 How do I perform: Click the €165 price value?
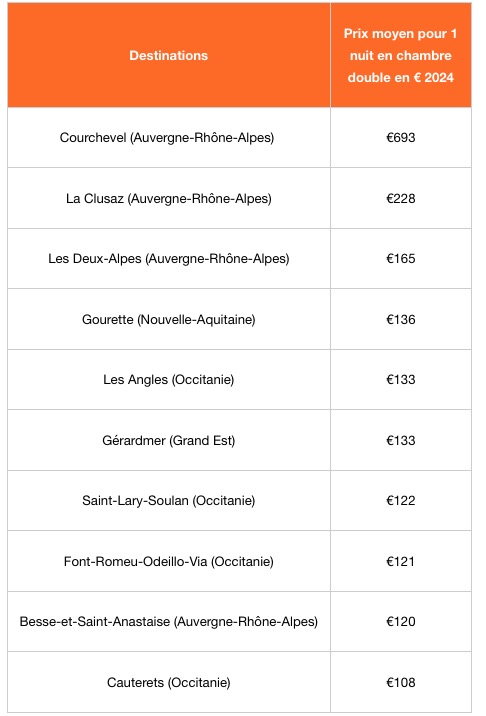tap(401, 258)
